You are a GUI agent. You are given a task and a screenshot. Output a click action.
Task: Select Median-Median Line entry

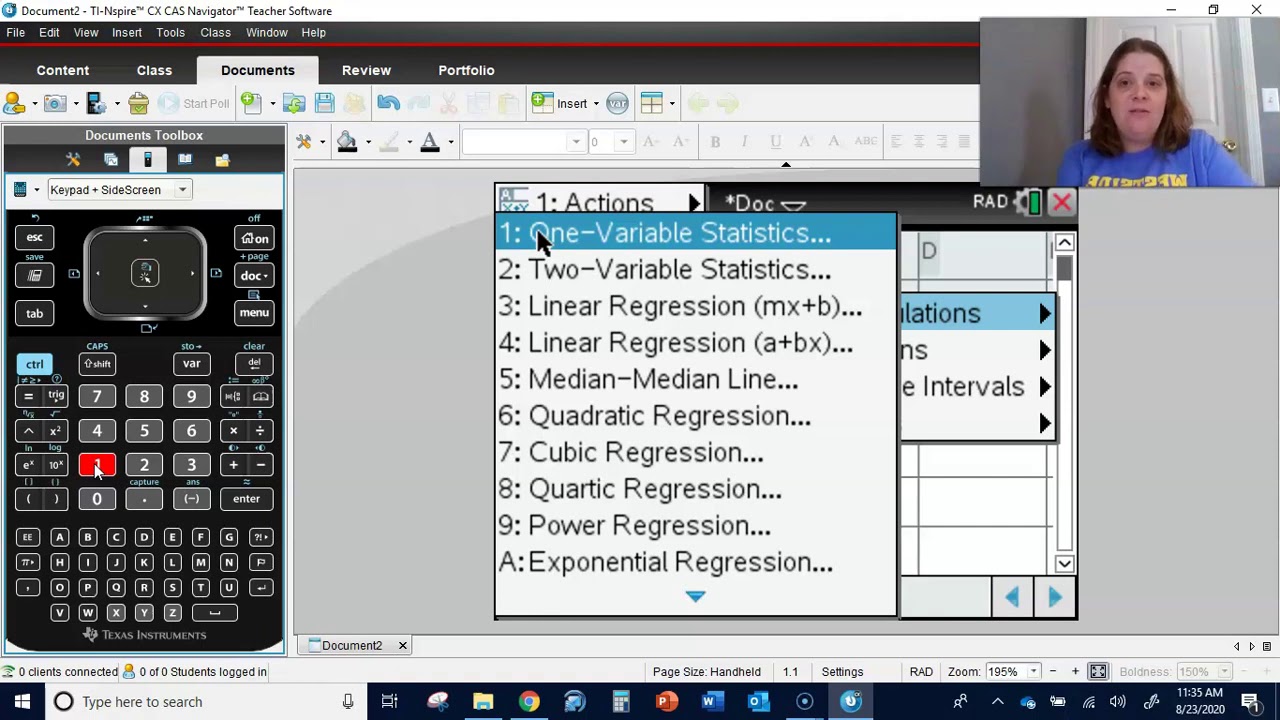pyautogui.click(x=696, y=379)
